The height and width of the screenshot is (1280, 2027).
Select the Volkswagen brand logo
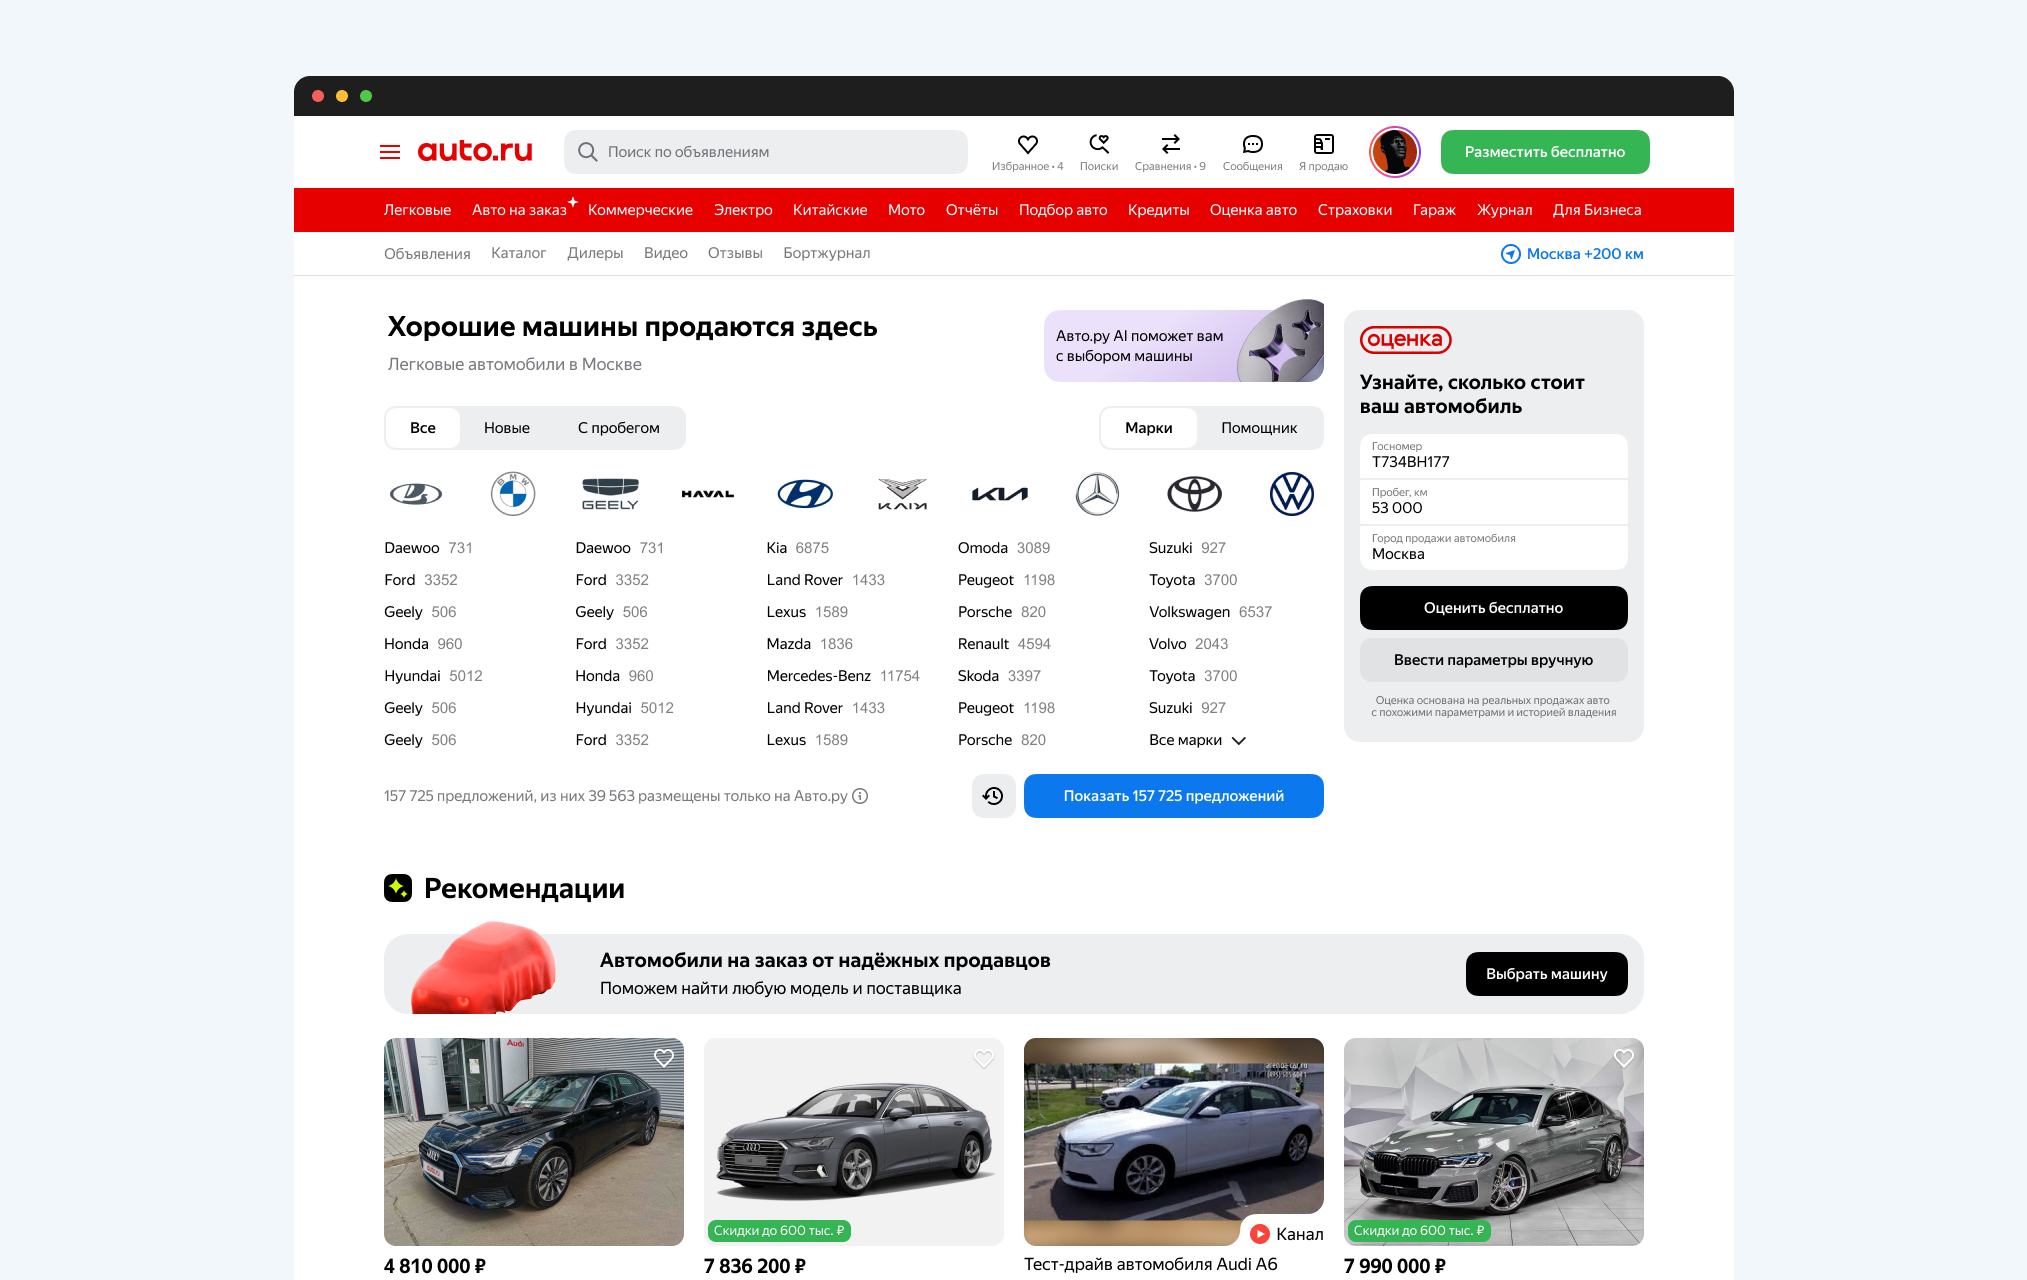pos(1292,494)
